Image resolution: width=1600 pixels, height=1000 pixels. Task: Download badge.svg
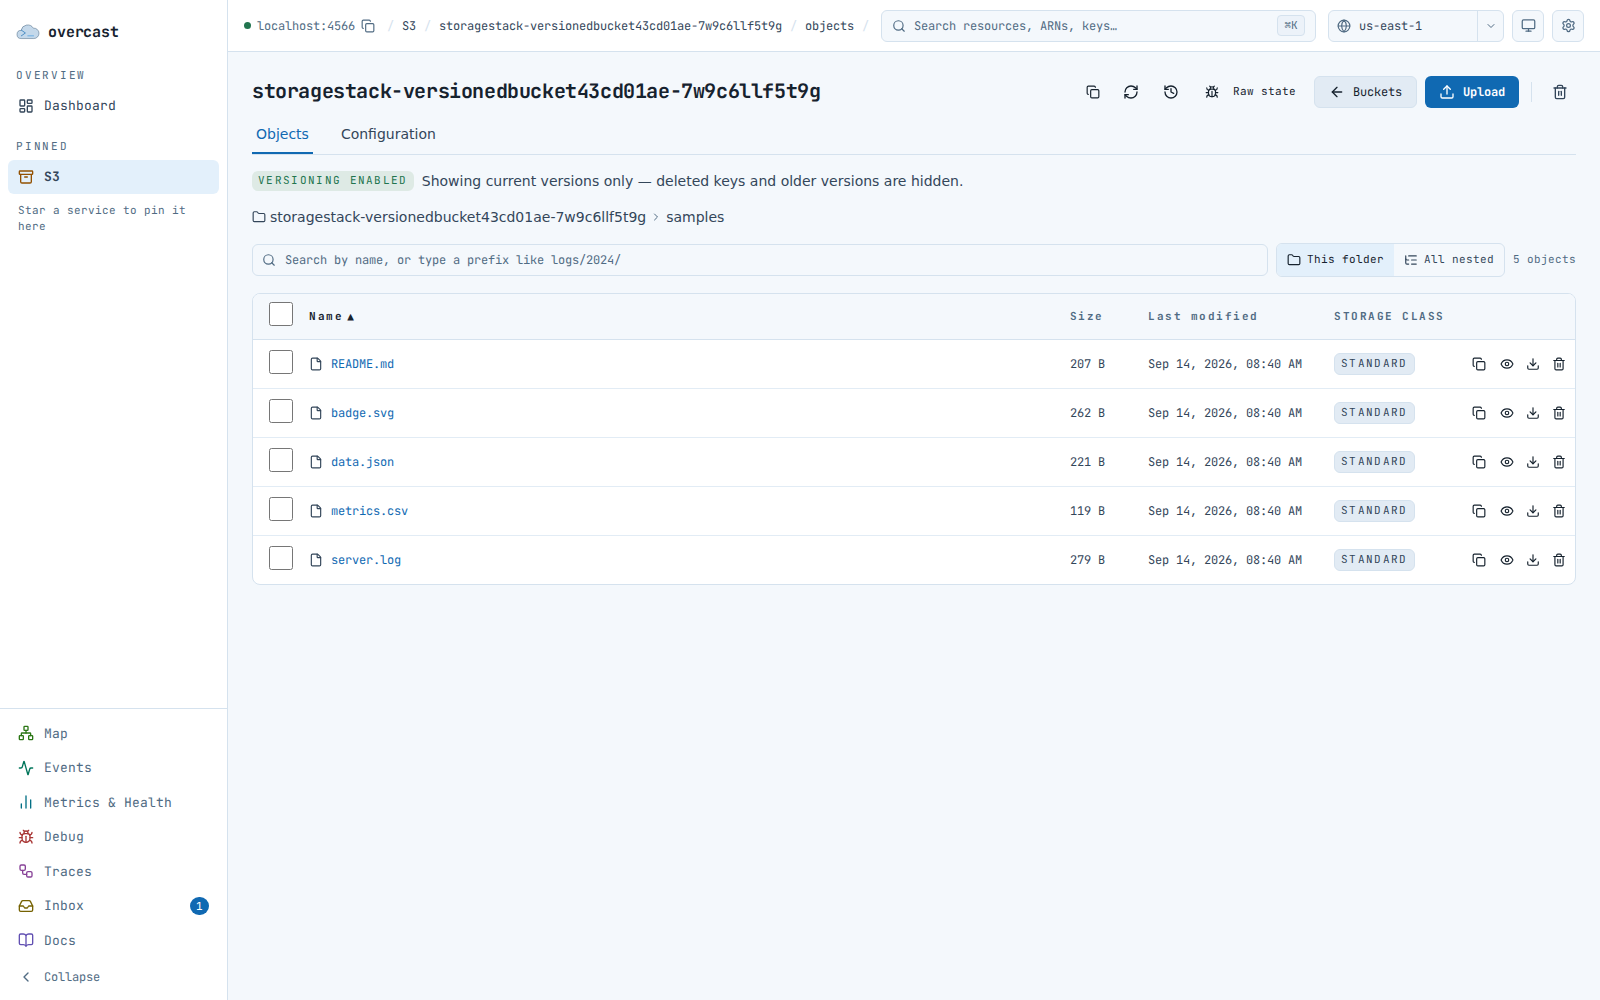click(x=1533, y=413)
